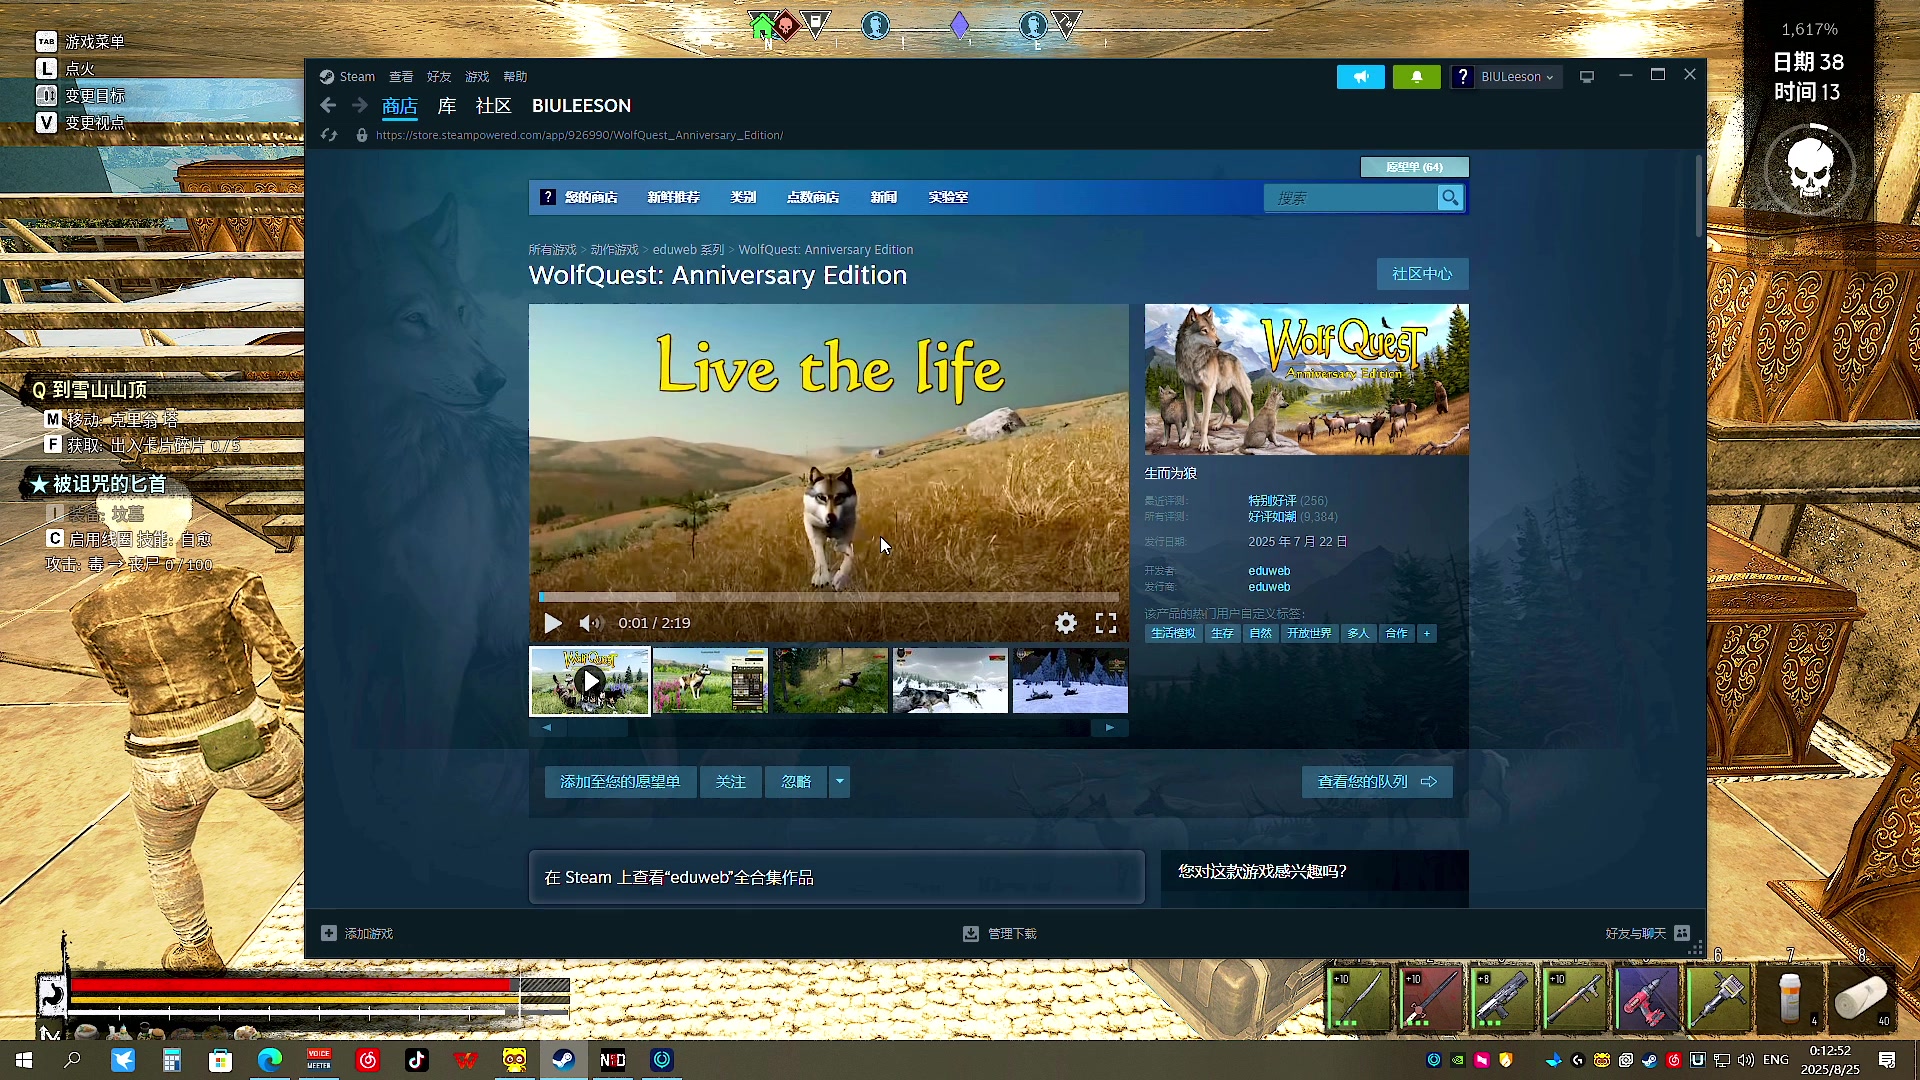1920x1080 pixels.
Task: Click the search magnifier in the store bar
Action: (1449, 198)
